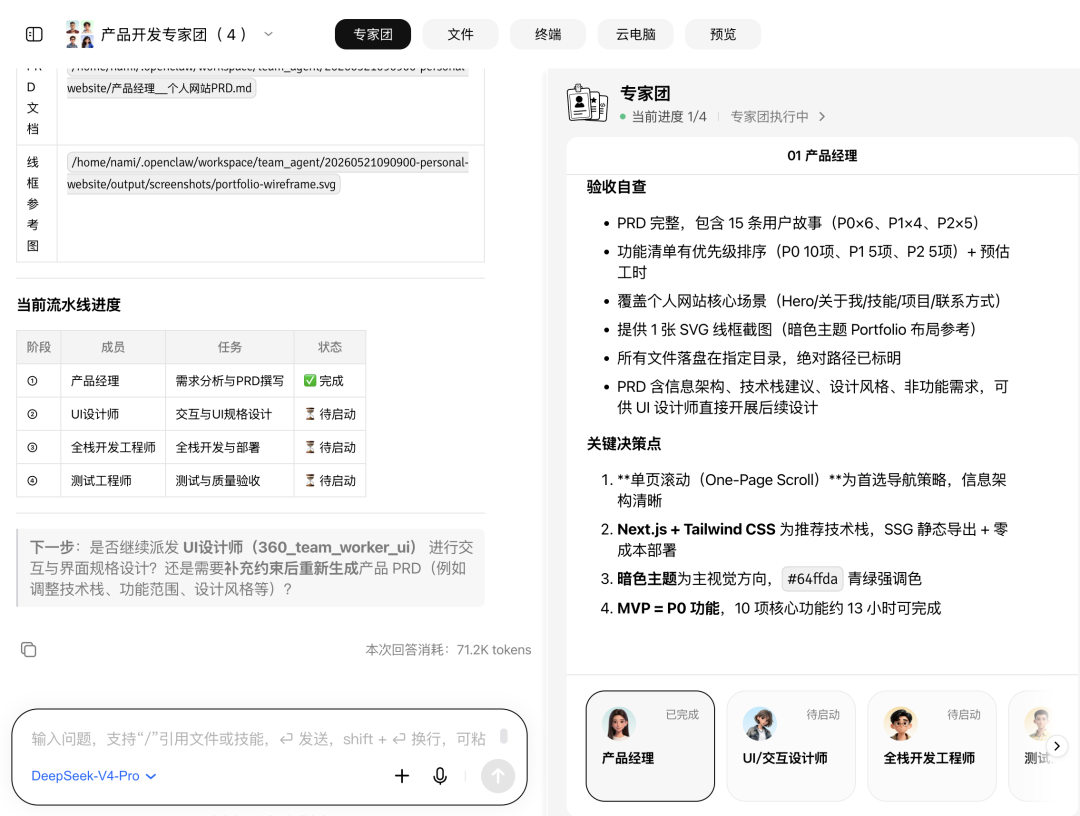
Task: Click the 专家团 ID badge icon
Action: tap(587, 103)
